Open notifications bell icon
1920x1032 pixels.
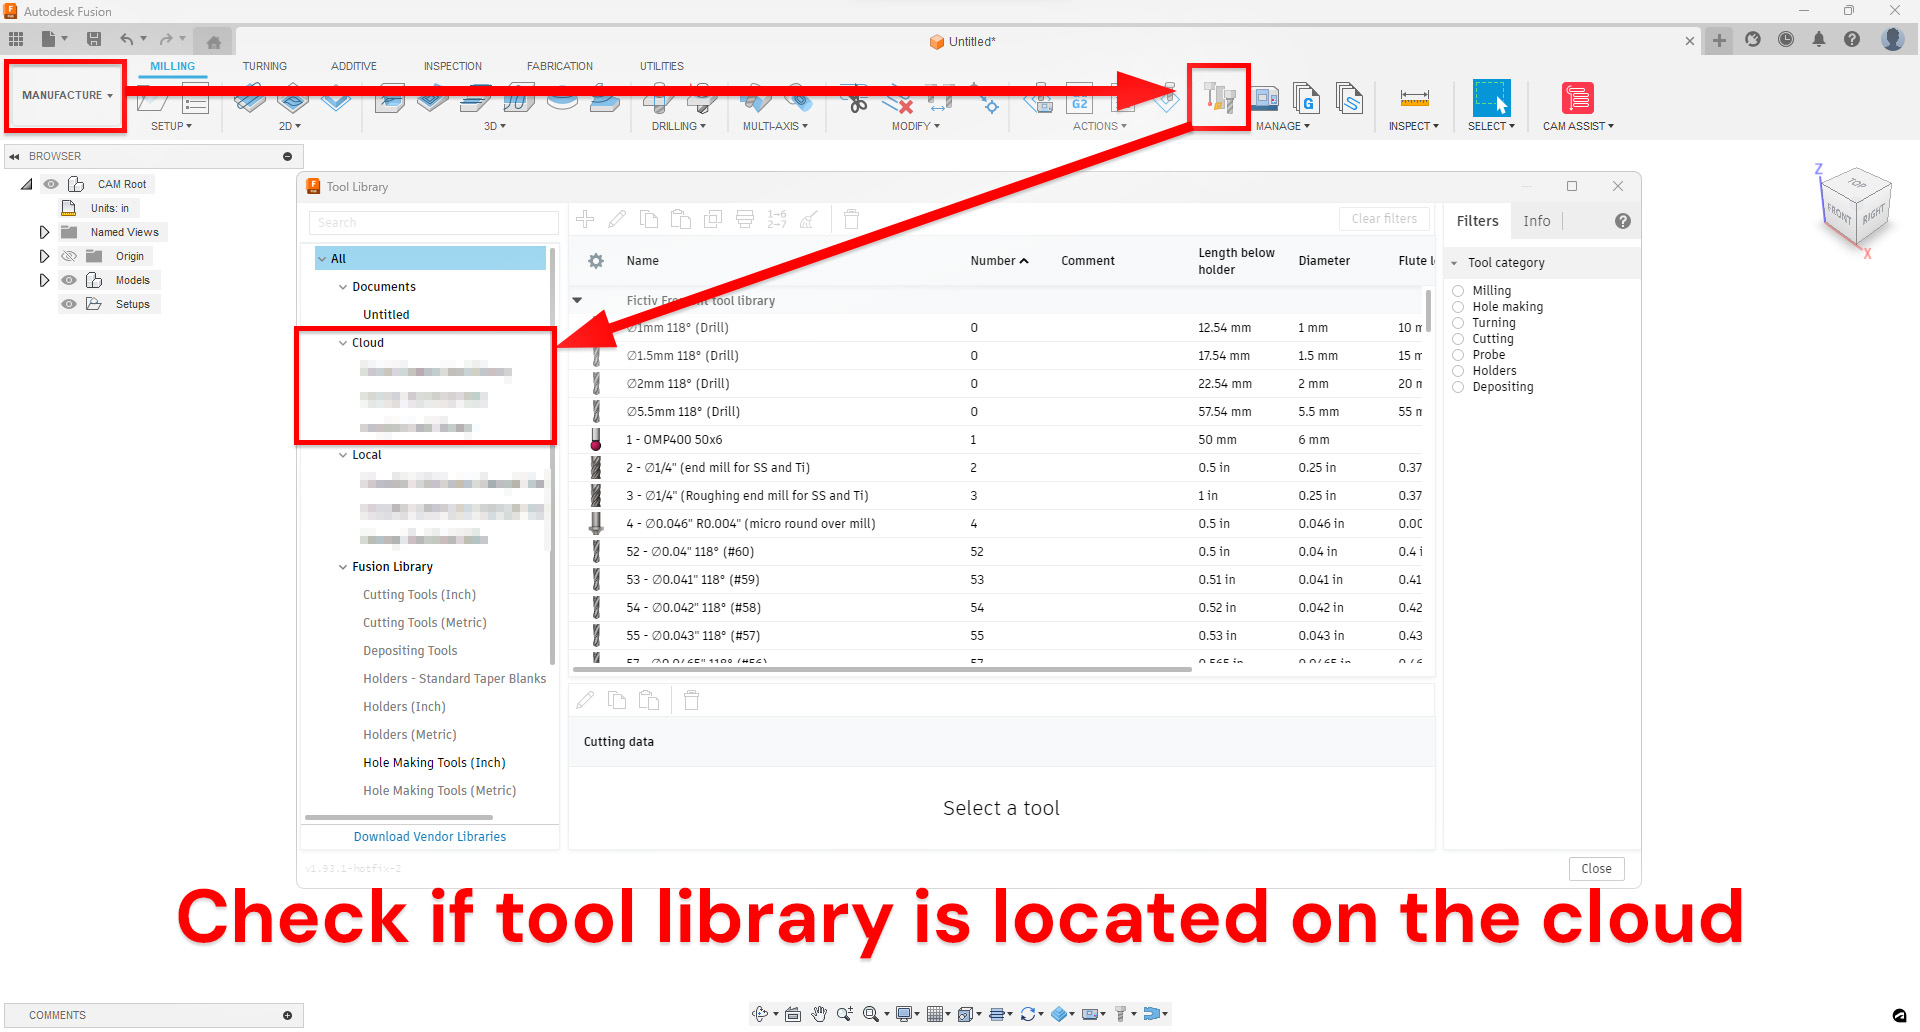point(1819,39)
